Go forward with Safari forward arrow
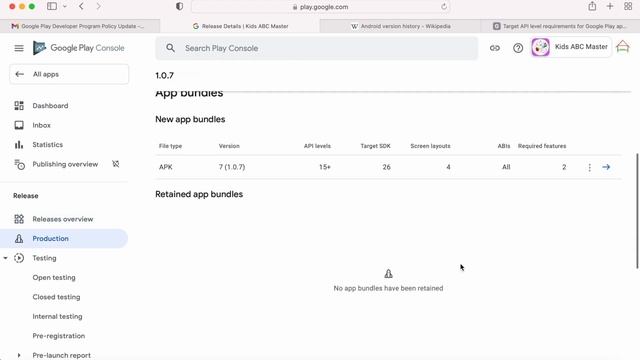Image resolution: width=640 pixels, height=360 pixels. tap(98, 7)
